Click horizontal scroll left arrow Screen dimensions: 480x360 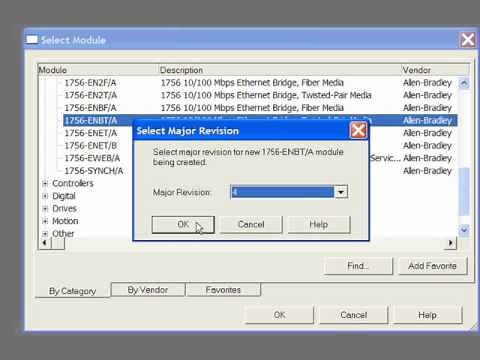[45, 243]
